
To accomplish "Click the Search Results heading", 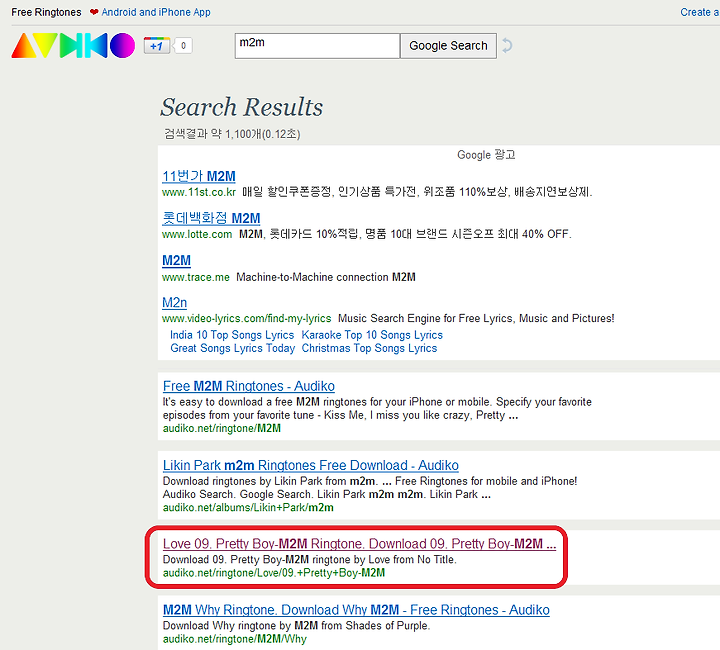I will pos(242,107).
